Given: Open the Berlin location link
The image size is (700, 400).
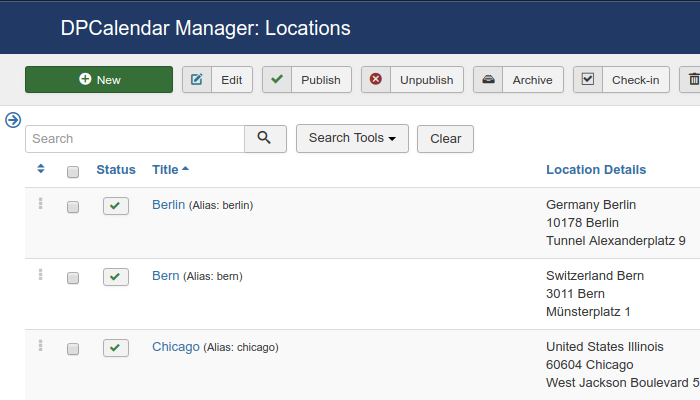Looking at the screenshot, I should [168, 204].
